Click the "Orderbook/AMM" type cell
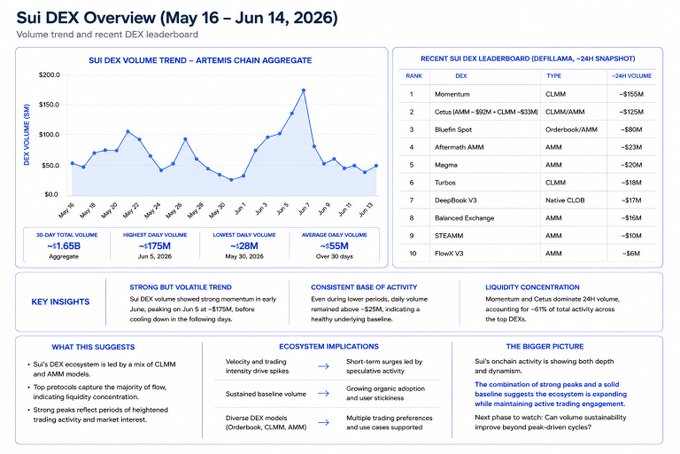Image resolution: width=680 pixels, height=454 pixels. point(571,130)
